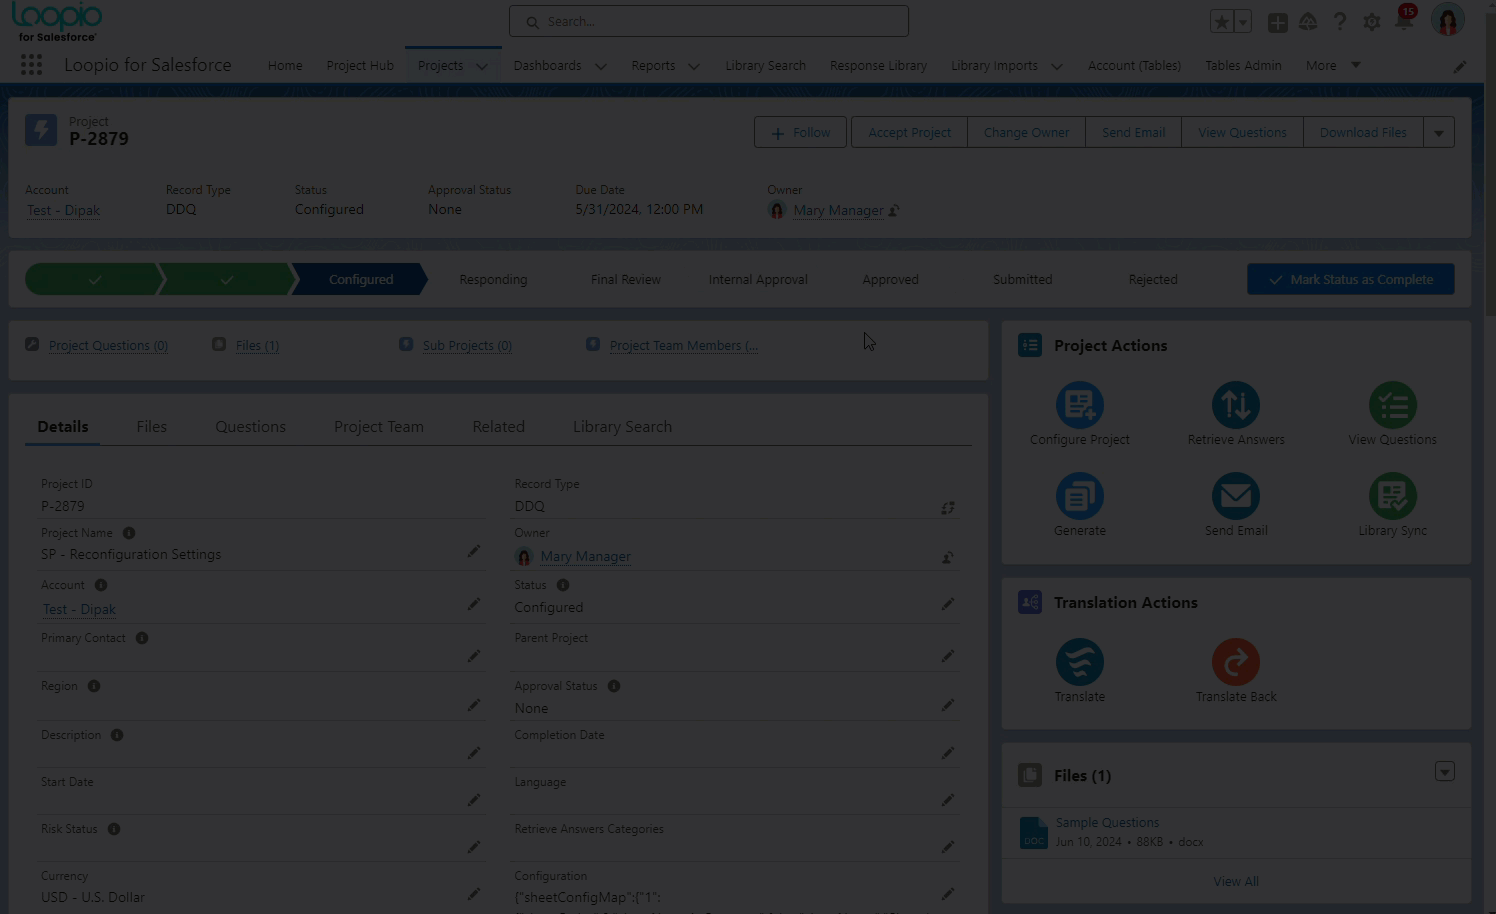Show more record actions dropdown
1496x914 pixels.
[x=1439, y=132]
